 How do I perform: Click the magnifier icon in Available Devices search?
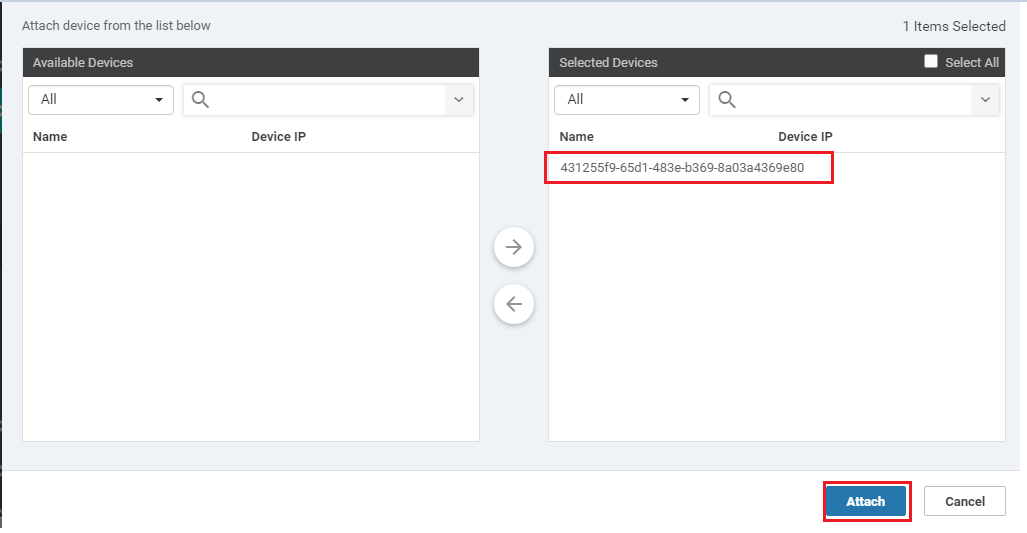click(200, 100)
